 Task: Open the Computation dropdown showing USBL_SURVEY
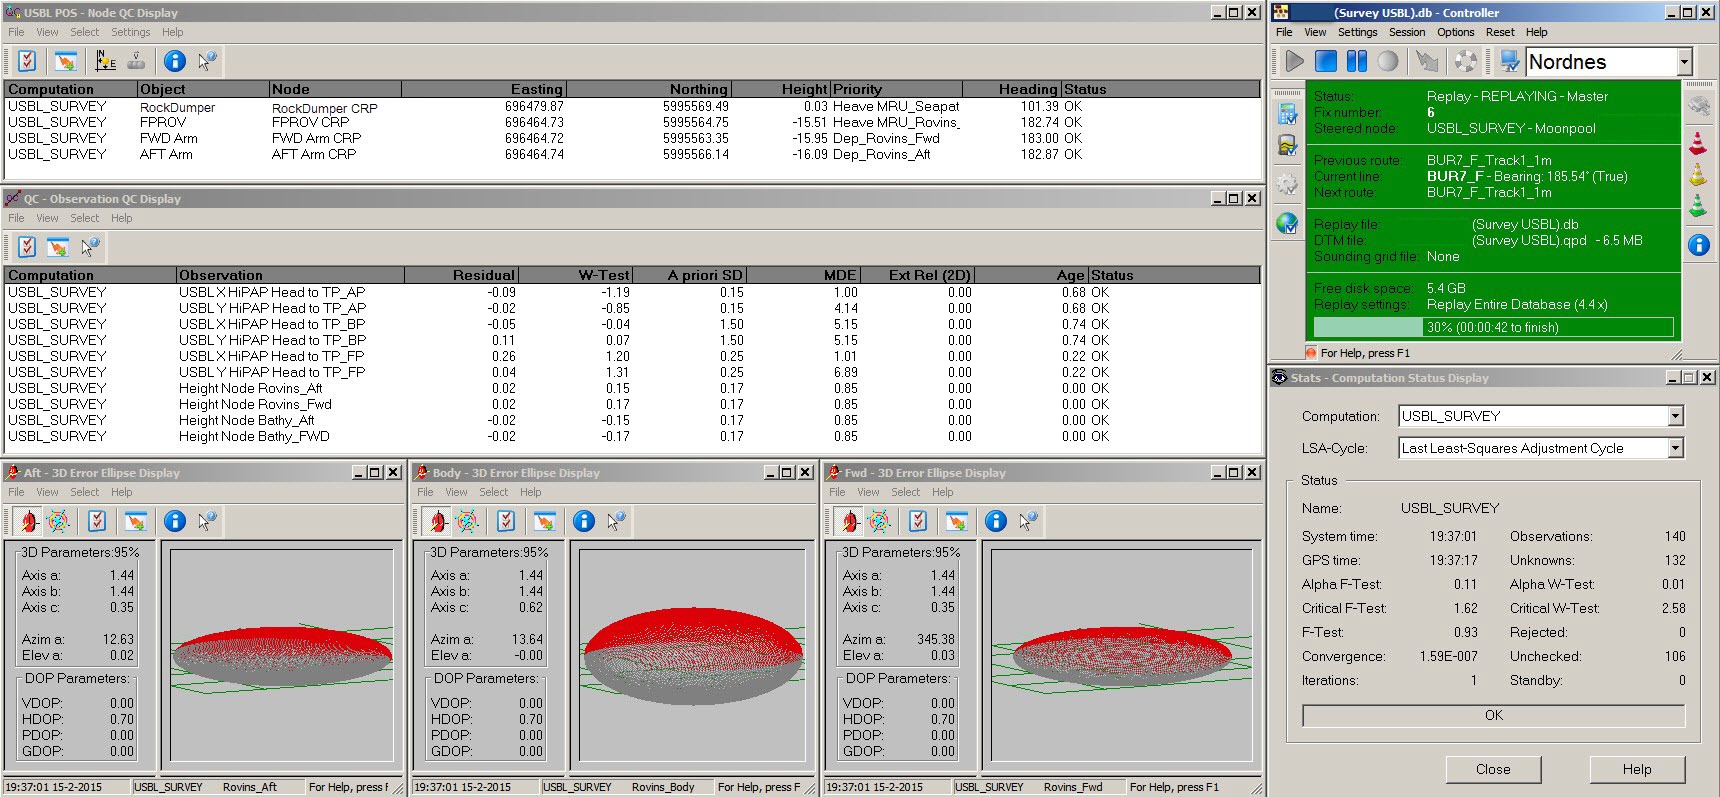(1676, 416)
